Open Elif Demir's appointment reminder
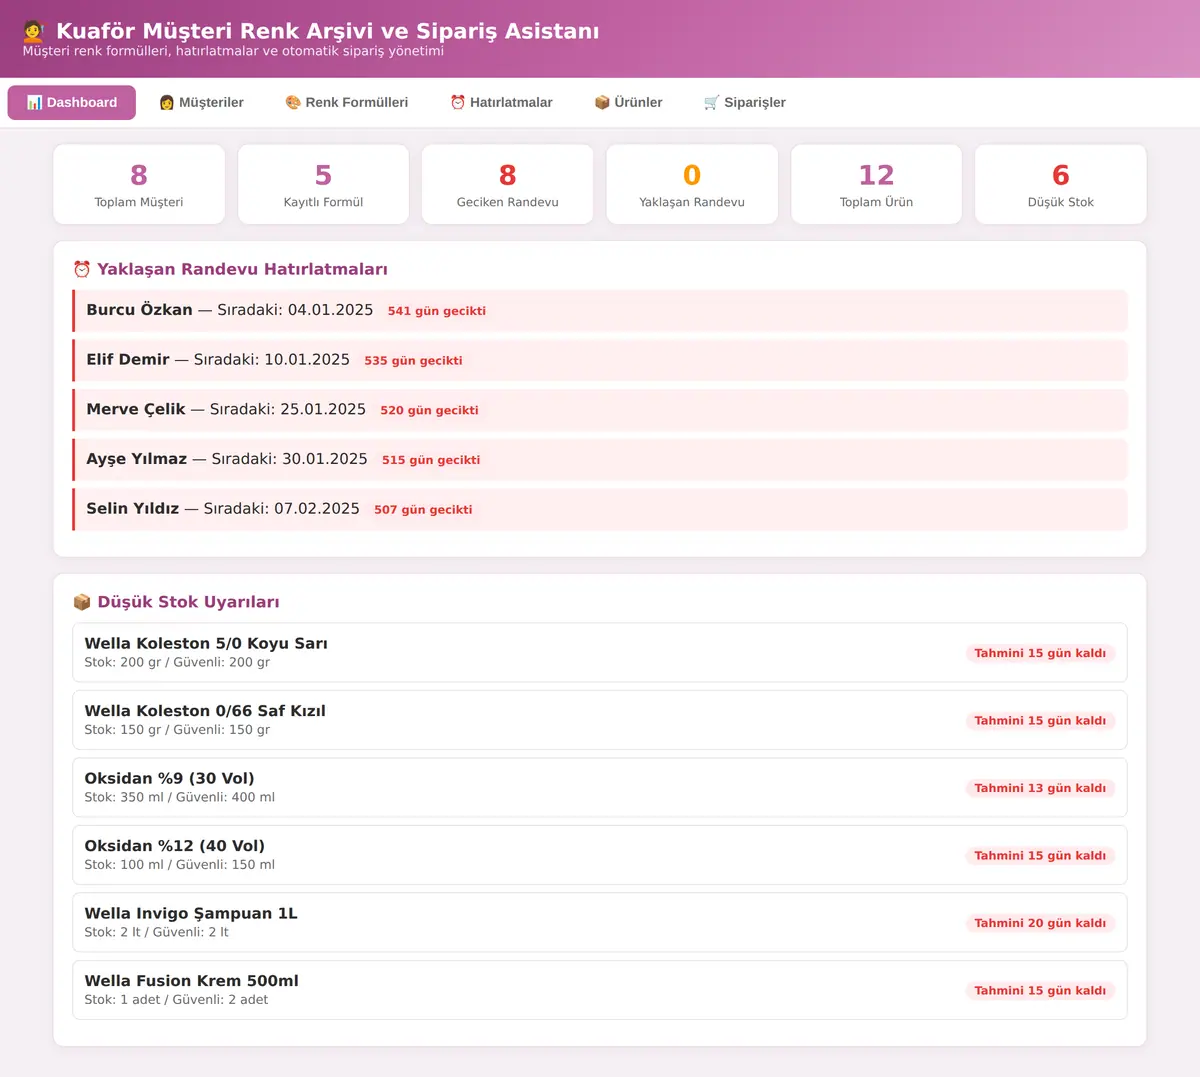This screenshot has height=1077, width=1200. click(x=600, y=360)
